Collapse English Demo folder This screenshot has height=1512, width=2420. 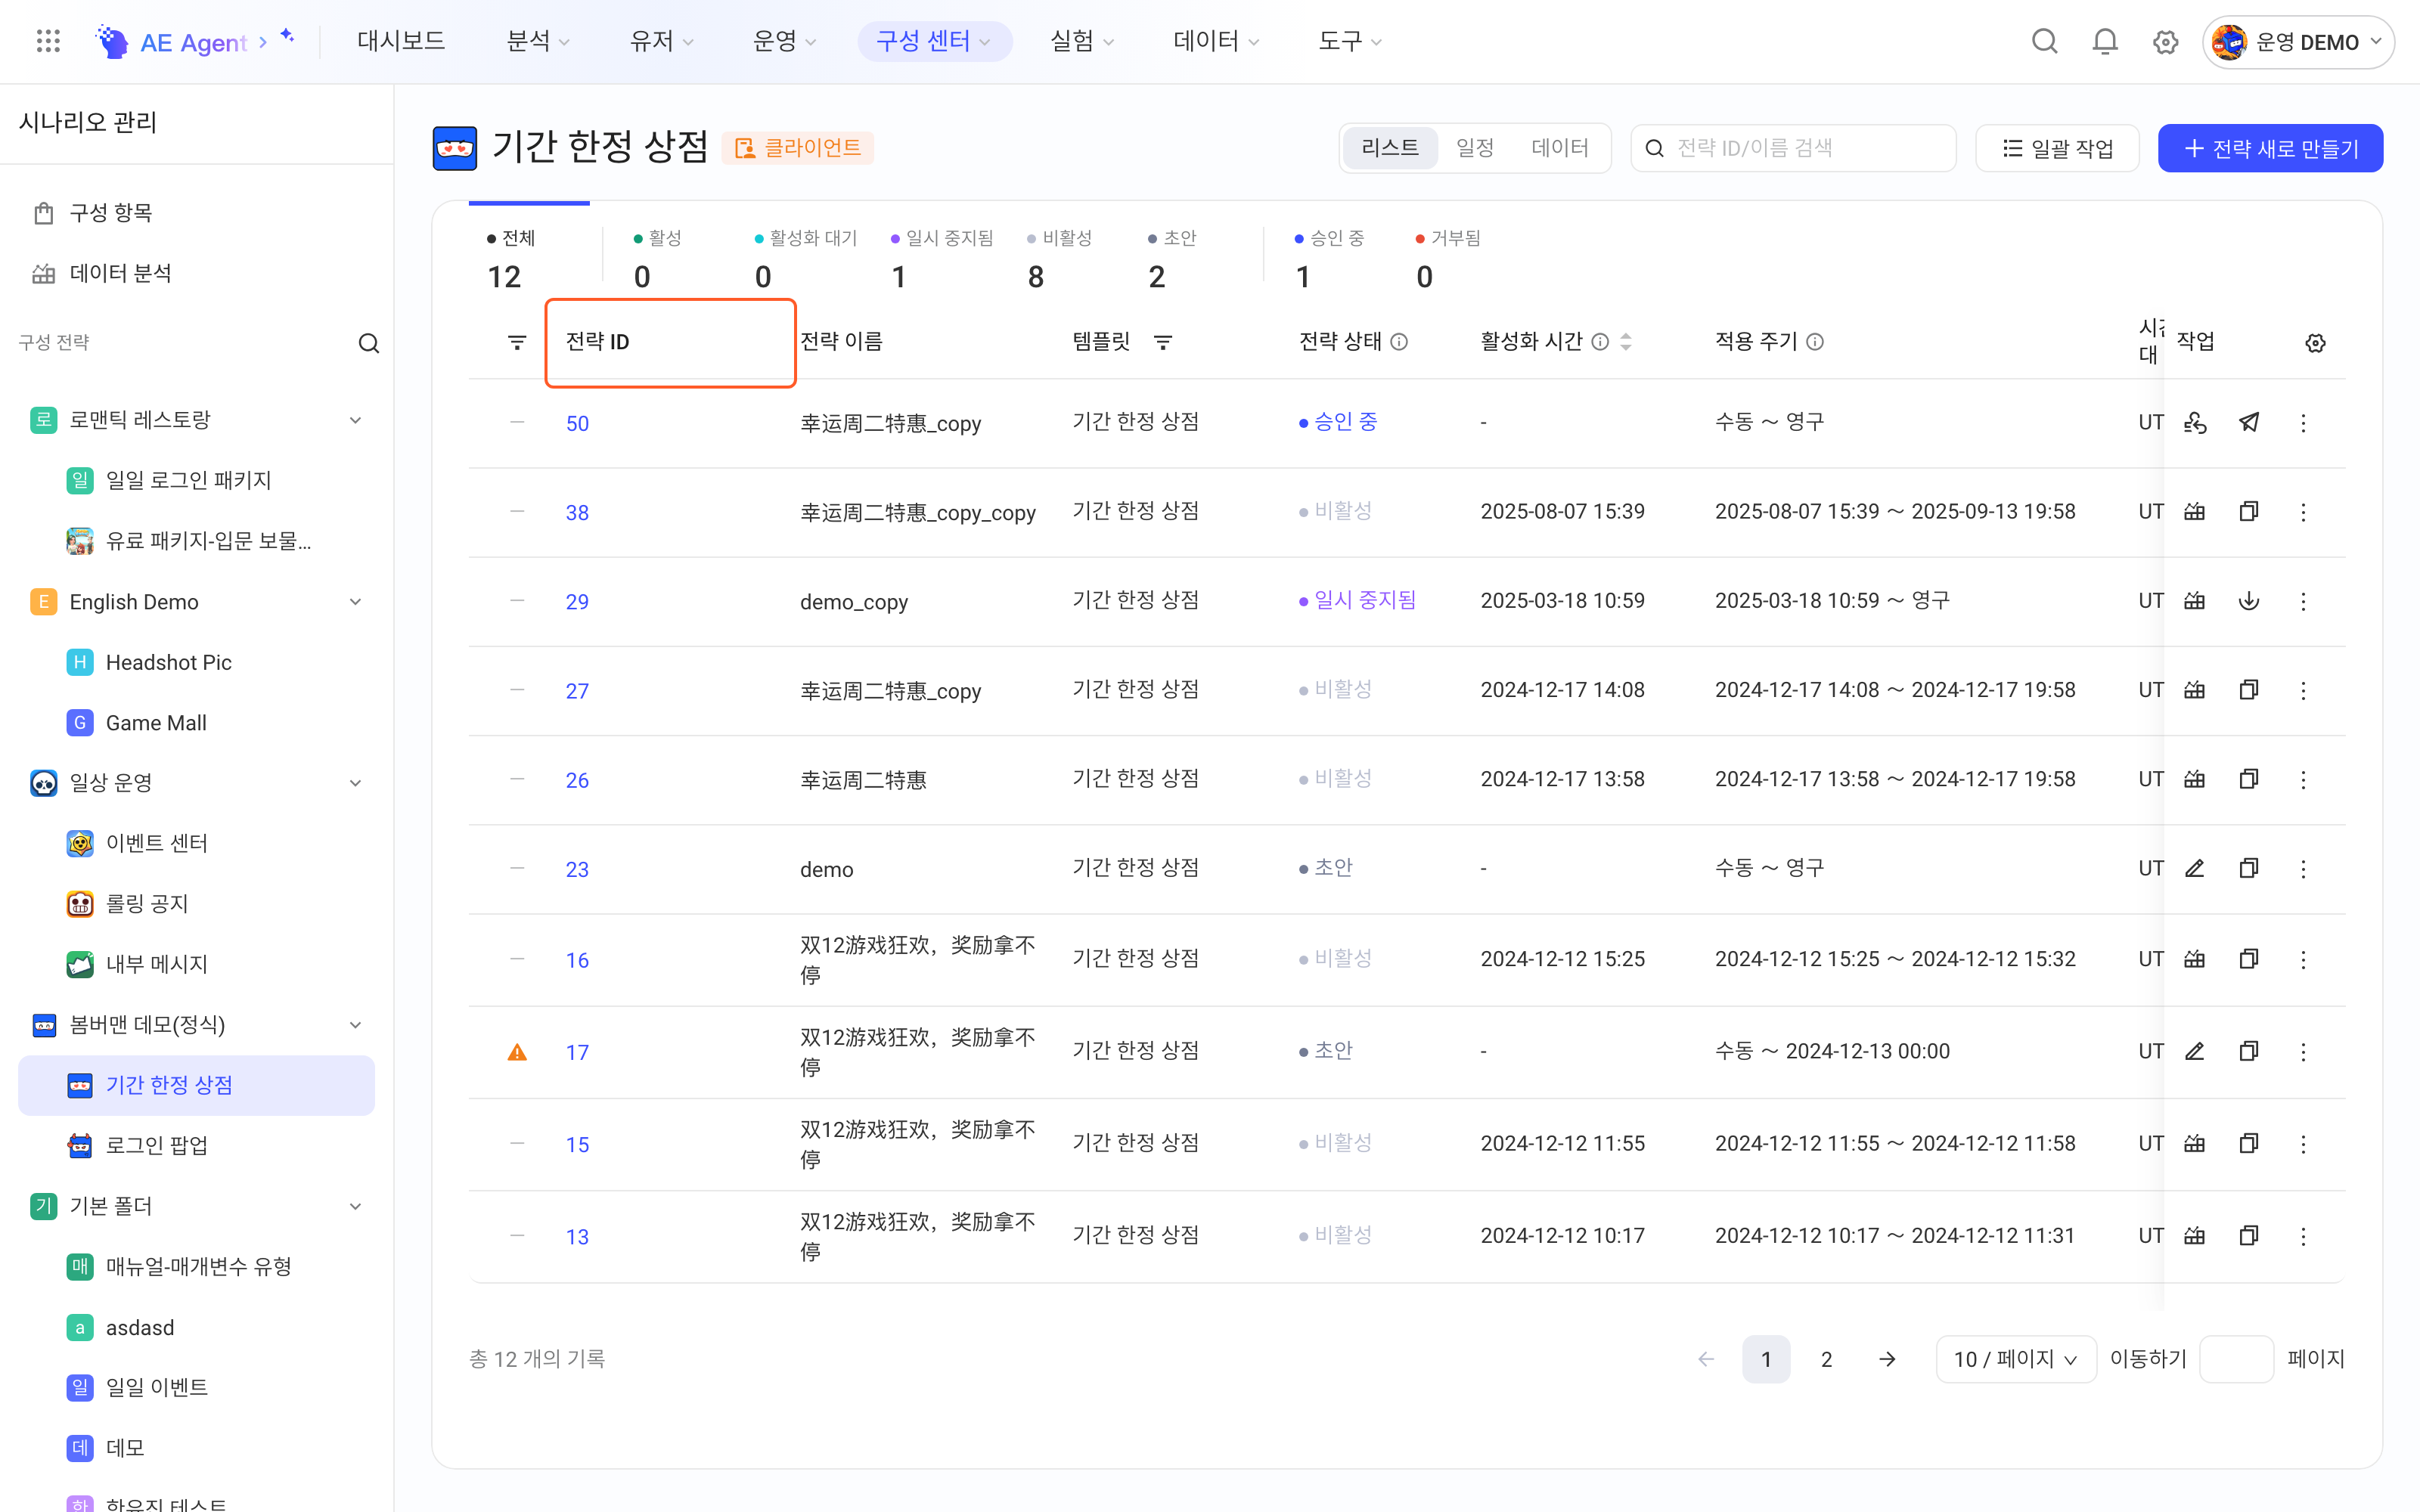tap(355, 601)
